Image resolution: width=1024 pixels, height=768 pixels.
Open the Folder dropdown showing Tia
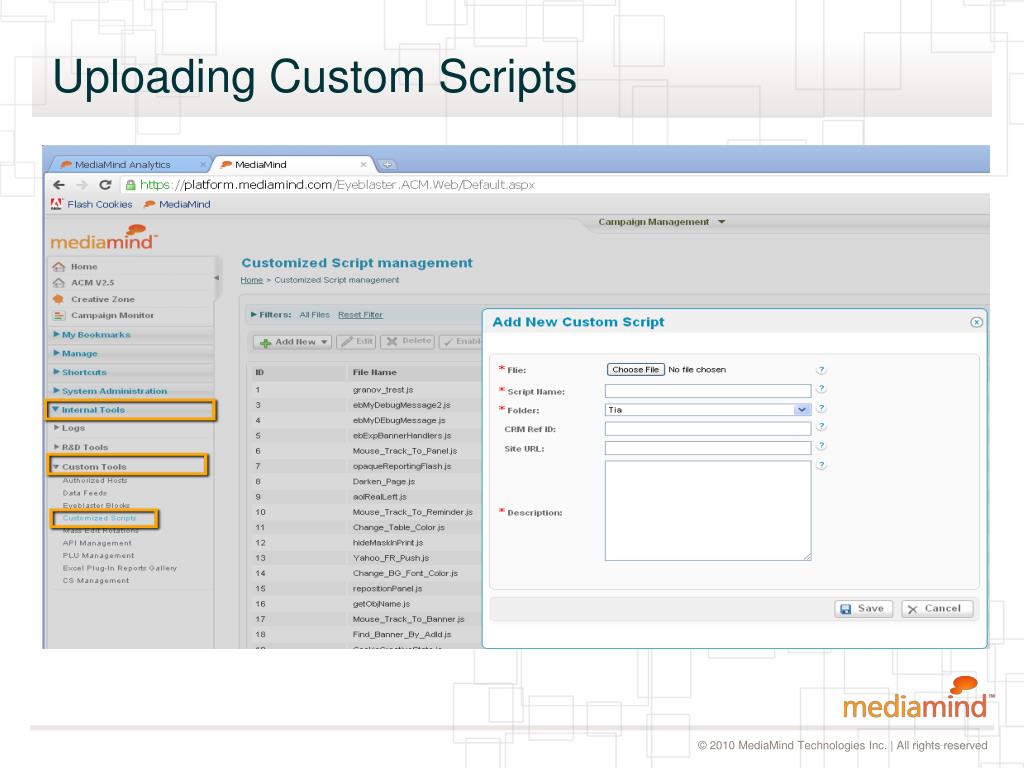(708, 410)
